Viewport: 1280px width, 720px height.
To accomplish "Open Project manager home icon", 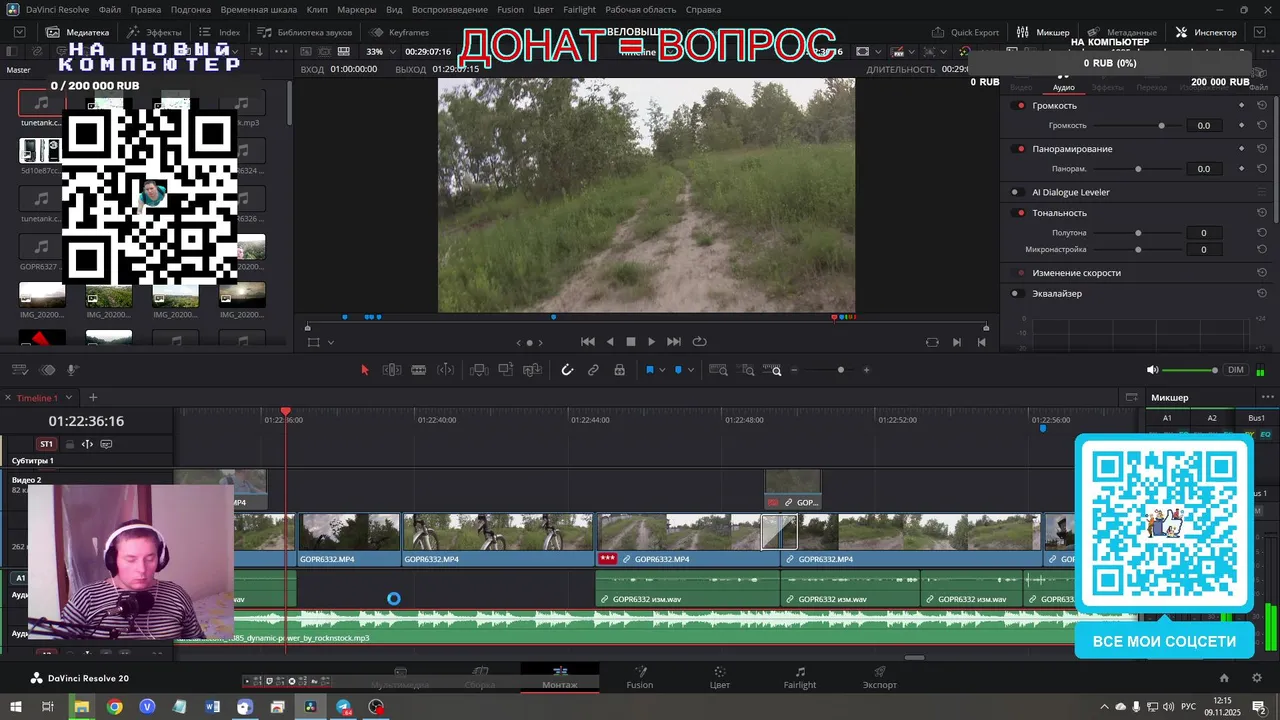I will pos(1224,678).
